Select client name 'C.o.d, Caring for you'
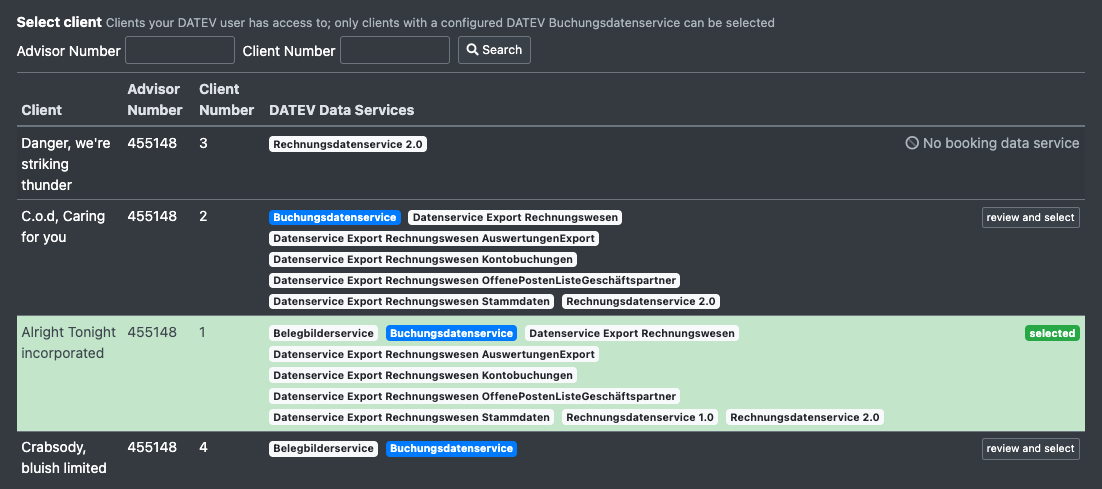This screenshot has height=489, width=1102. (63, 227)
